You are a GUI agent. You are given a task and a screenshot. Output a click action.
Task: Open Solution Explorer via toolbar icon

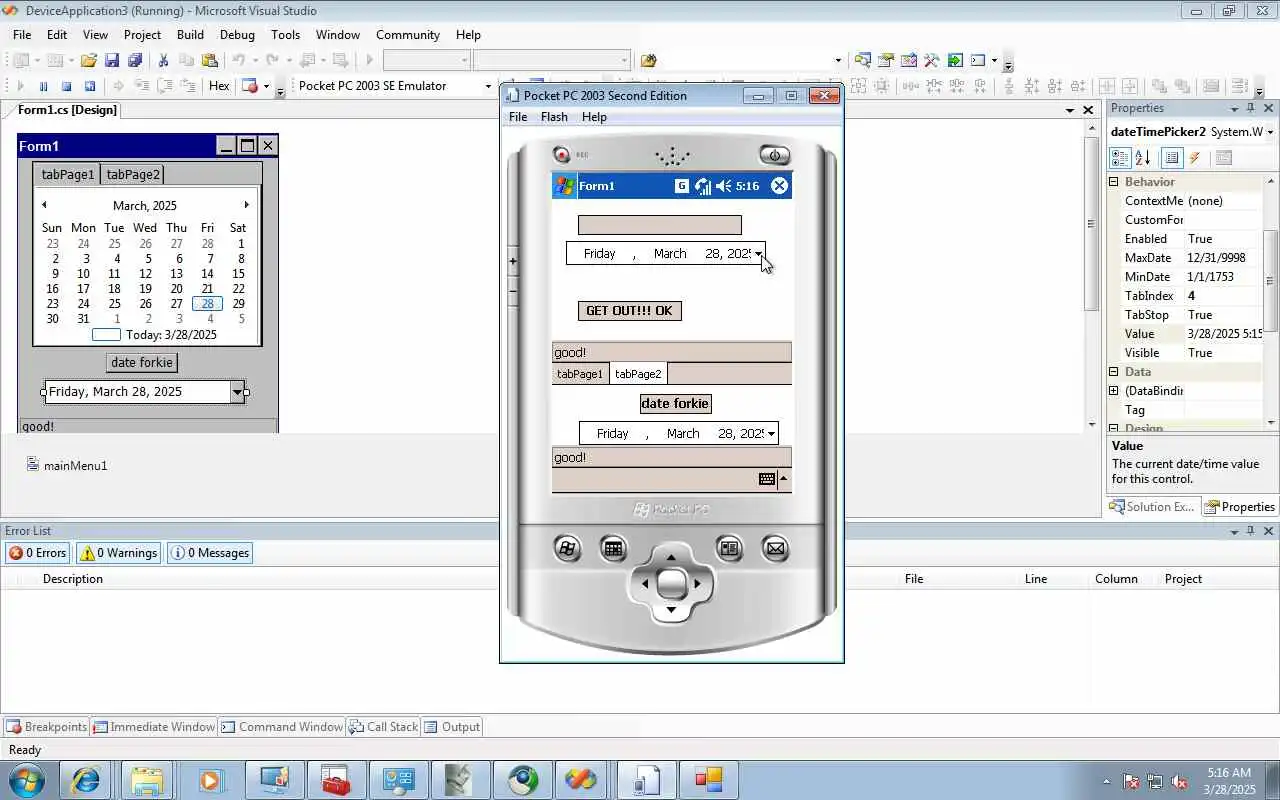click(x=863, y=61)
